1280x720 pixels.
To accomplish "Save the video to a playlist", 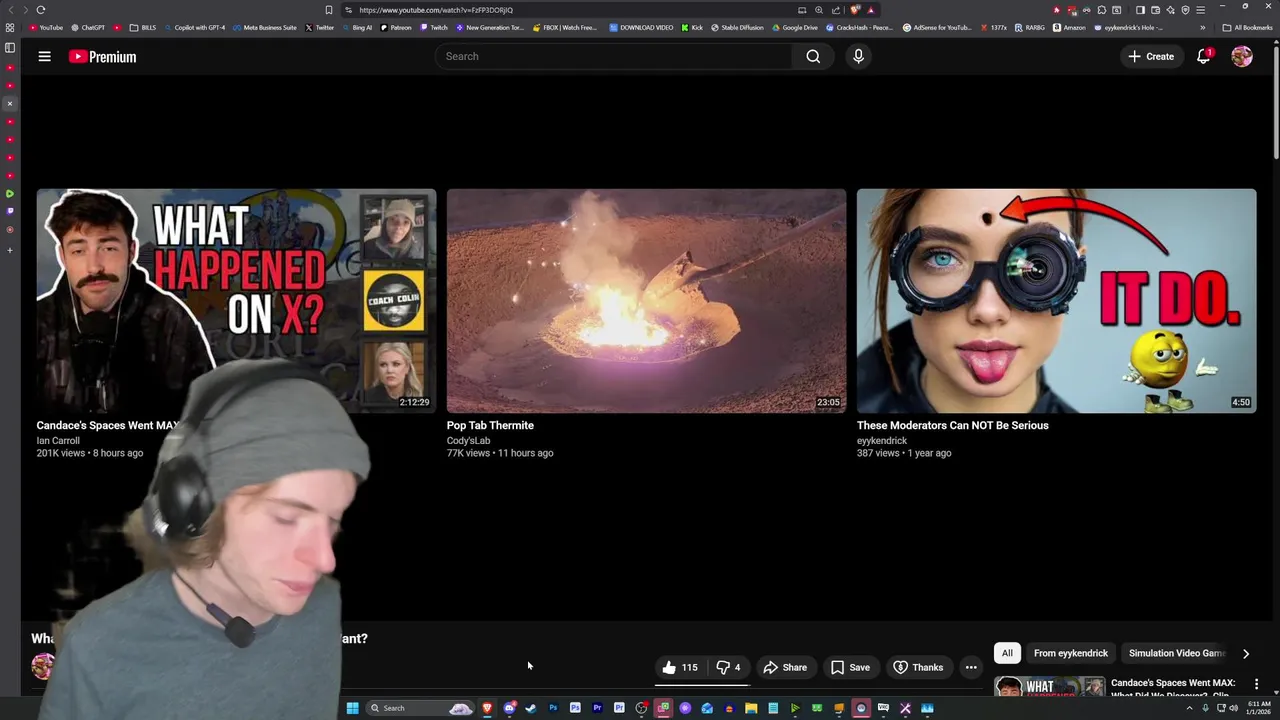I will [850, 667].
